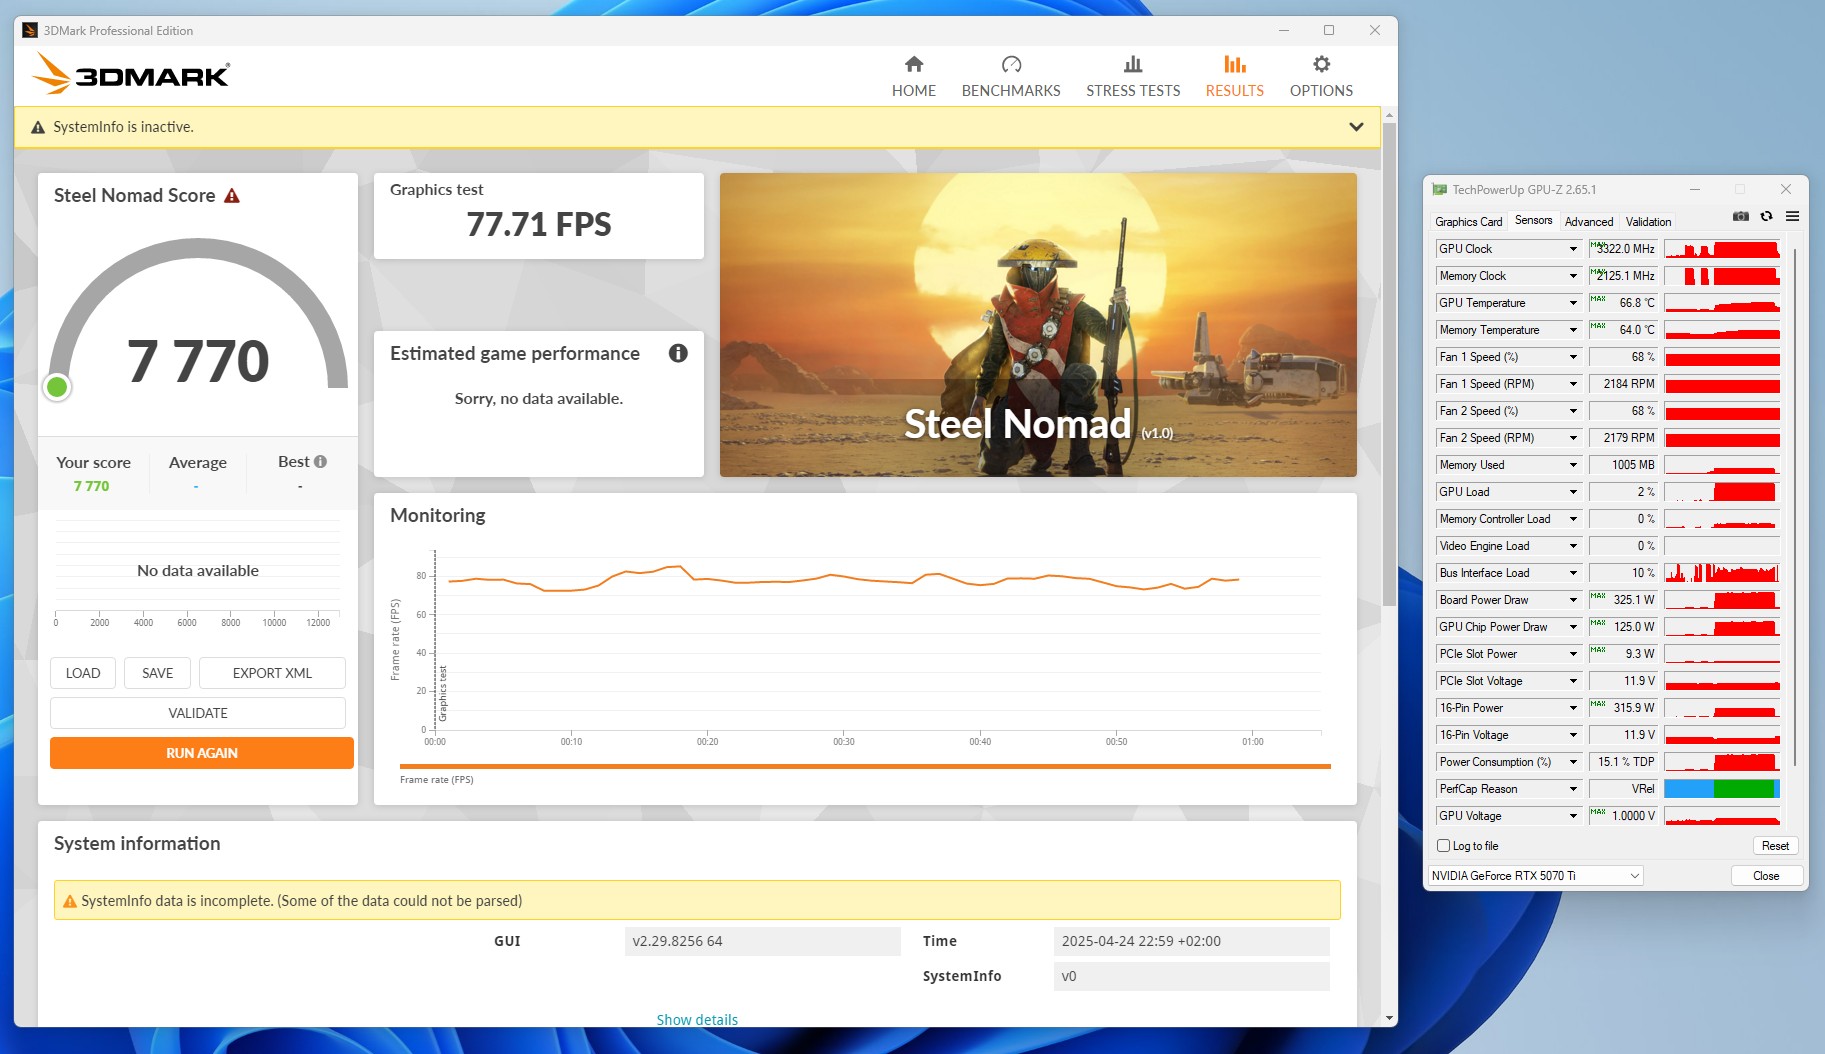The height and width of the screenshot is (1054, 1825).
Task: Click the GPU-Z Close button
Action: pos(1766,876)
